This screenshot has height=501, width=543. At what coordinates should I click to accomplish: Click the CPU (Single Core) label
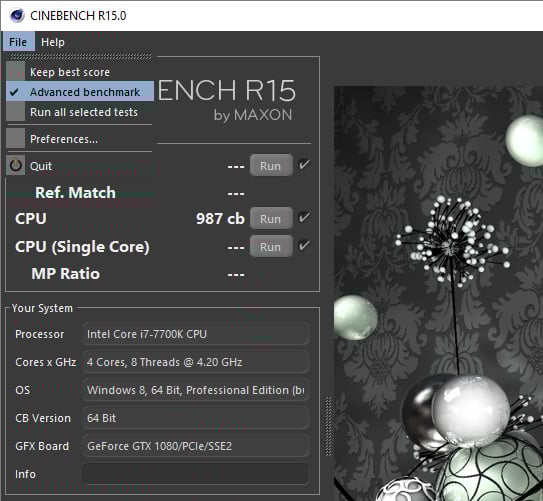[x=82, y=247]
